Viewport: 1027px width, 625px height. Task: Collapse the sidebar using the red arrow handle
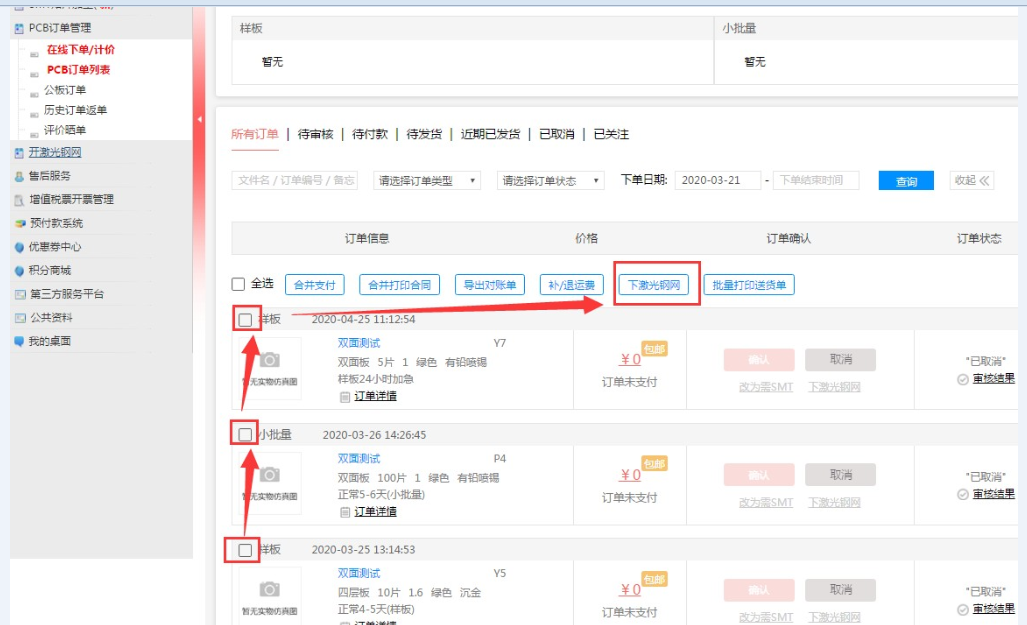tap(199, 119)
